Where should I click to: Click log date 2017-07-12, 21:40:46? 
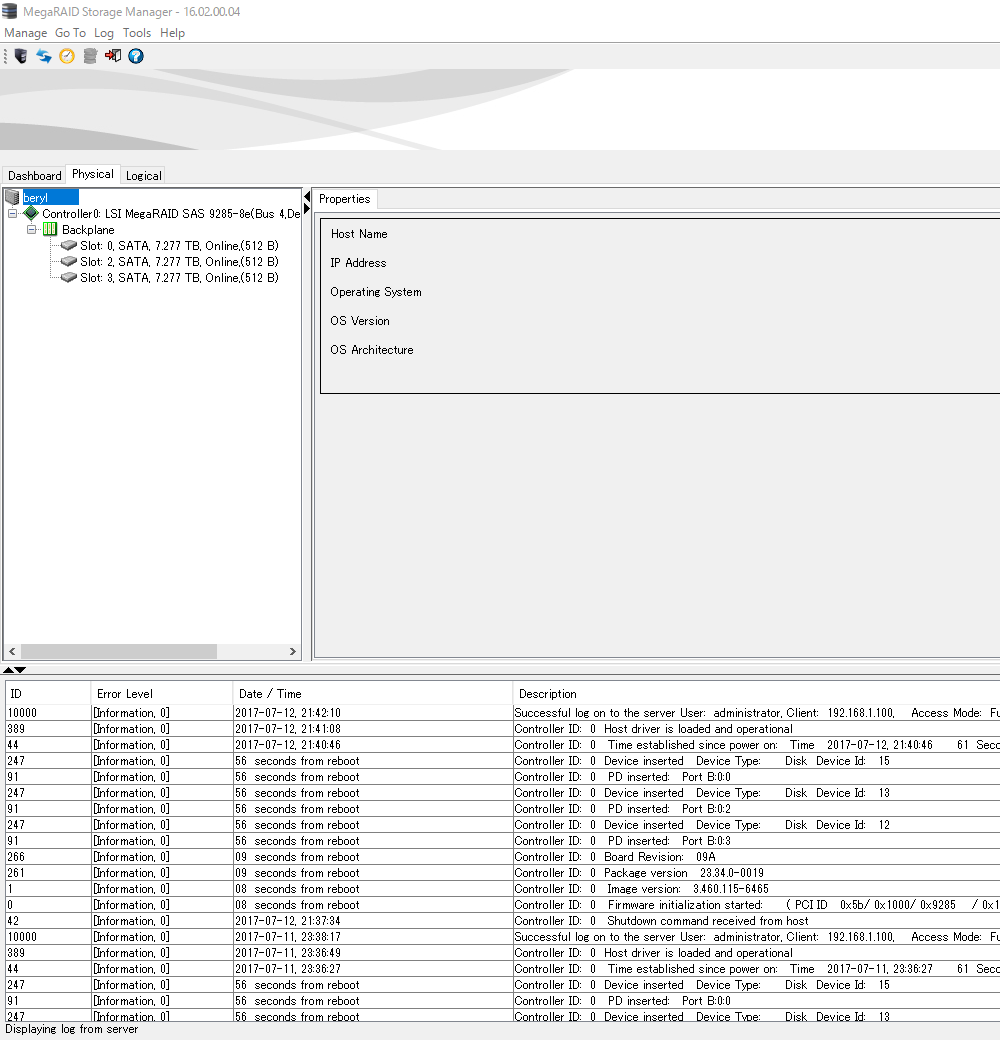coord(288,744)
